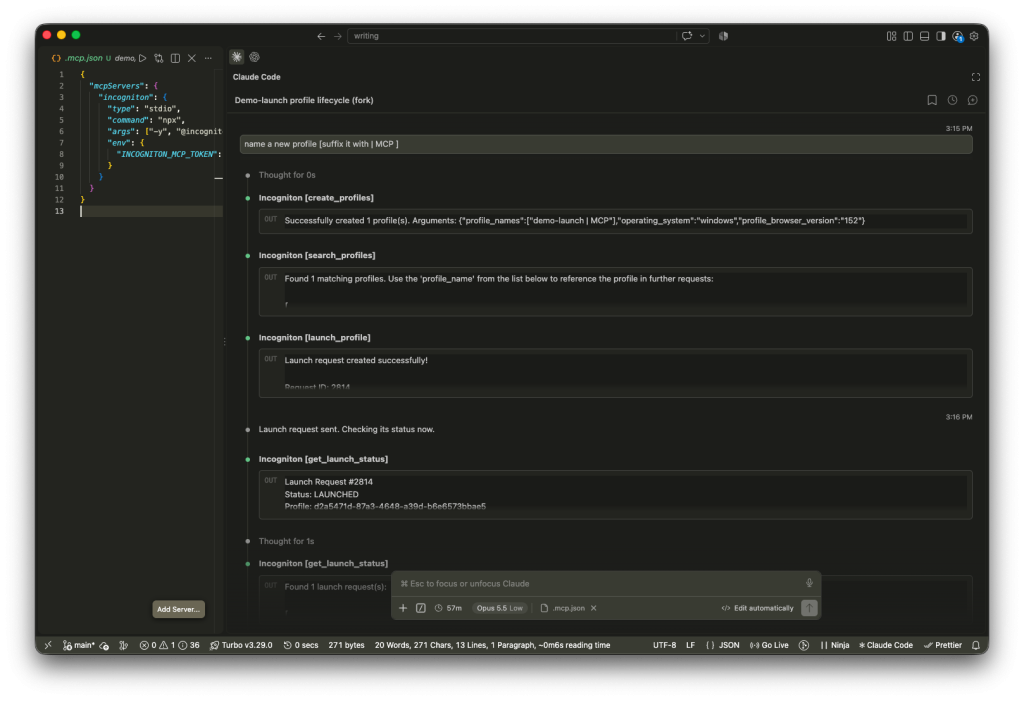Screen dimensions: 1024x701
Task: Expand Incogniton [launch_profile] tool call
Action: (x=314, y=338)
